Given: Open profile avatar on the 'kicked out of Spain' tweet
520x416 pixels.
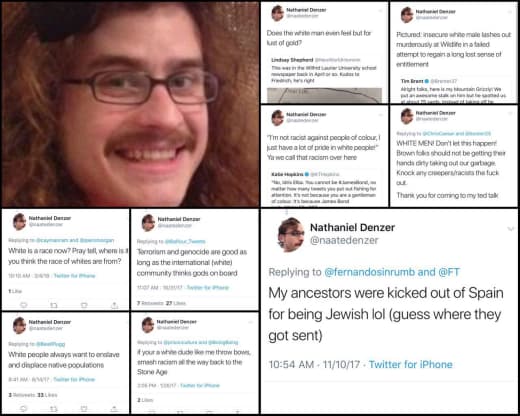Looking at the screenshot, I should (291, 234).
